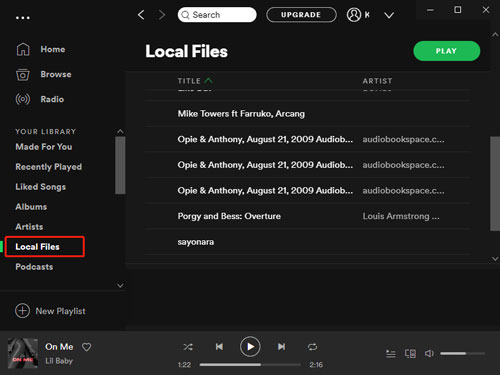Open Podcasts in library
500x375 pixels.
click(x=34, y=267)
